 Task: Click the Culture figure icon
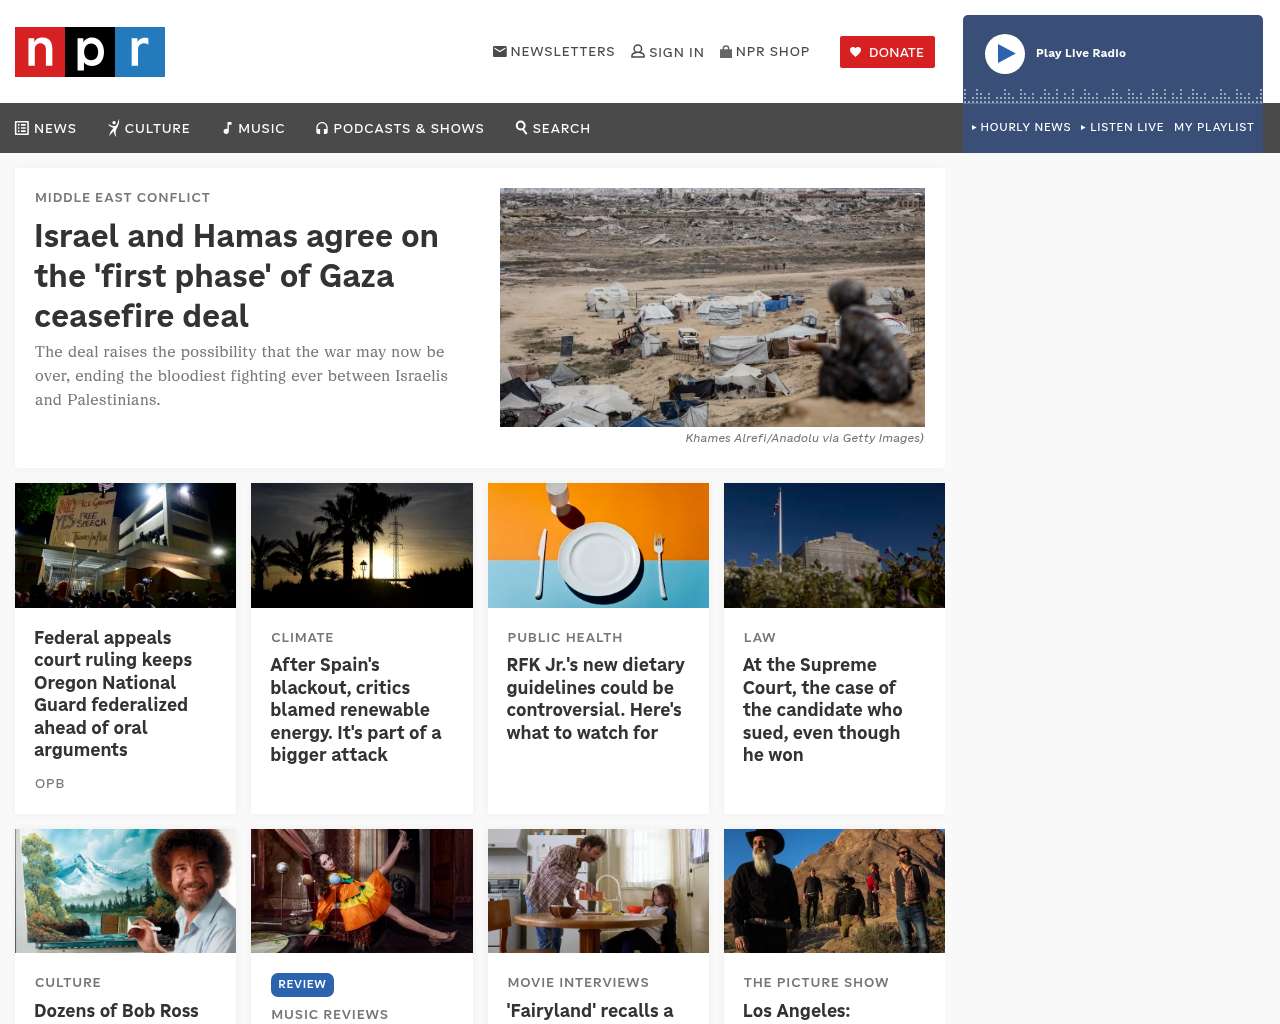click(x=114, y=128)
